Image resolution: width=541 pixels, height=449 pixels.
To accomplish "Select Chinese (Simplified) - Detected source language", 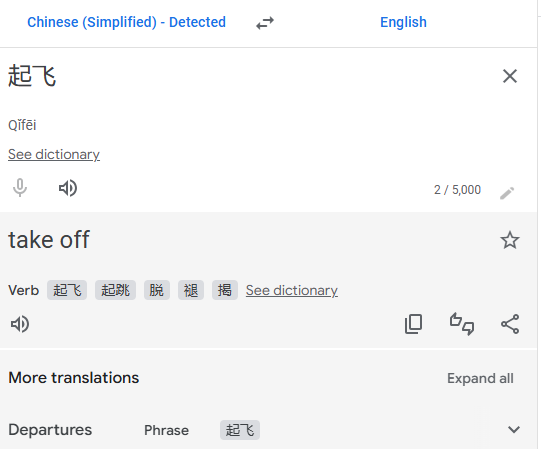I will tap(126, 22).
